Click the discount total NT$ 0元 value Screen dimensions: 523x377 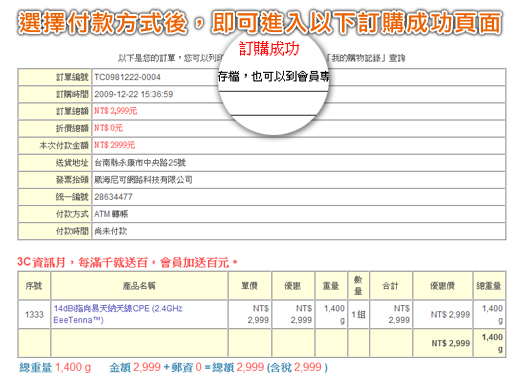pyautogui.click(x=108, y=128)
